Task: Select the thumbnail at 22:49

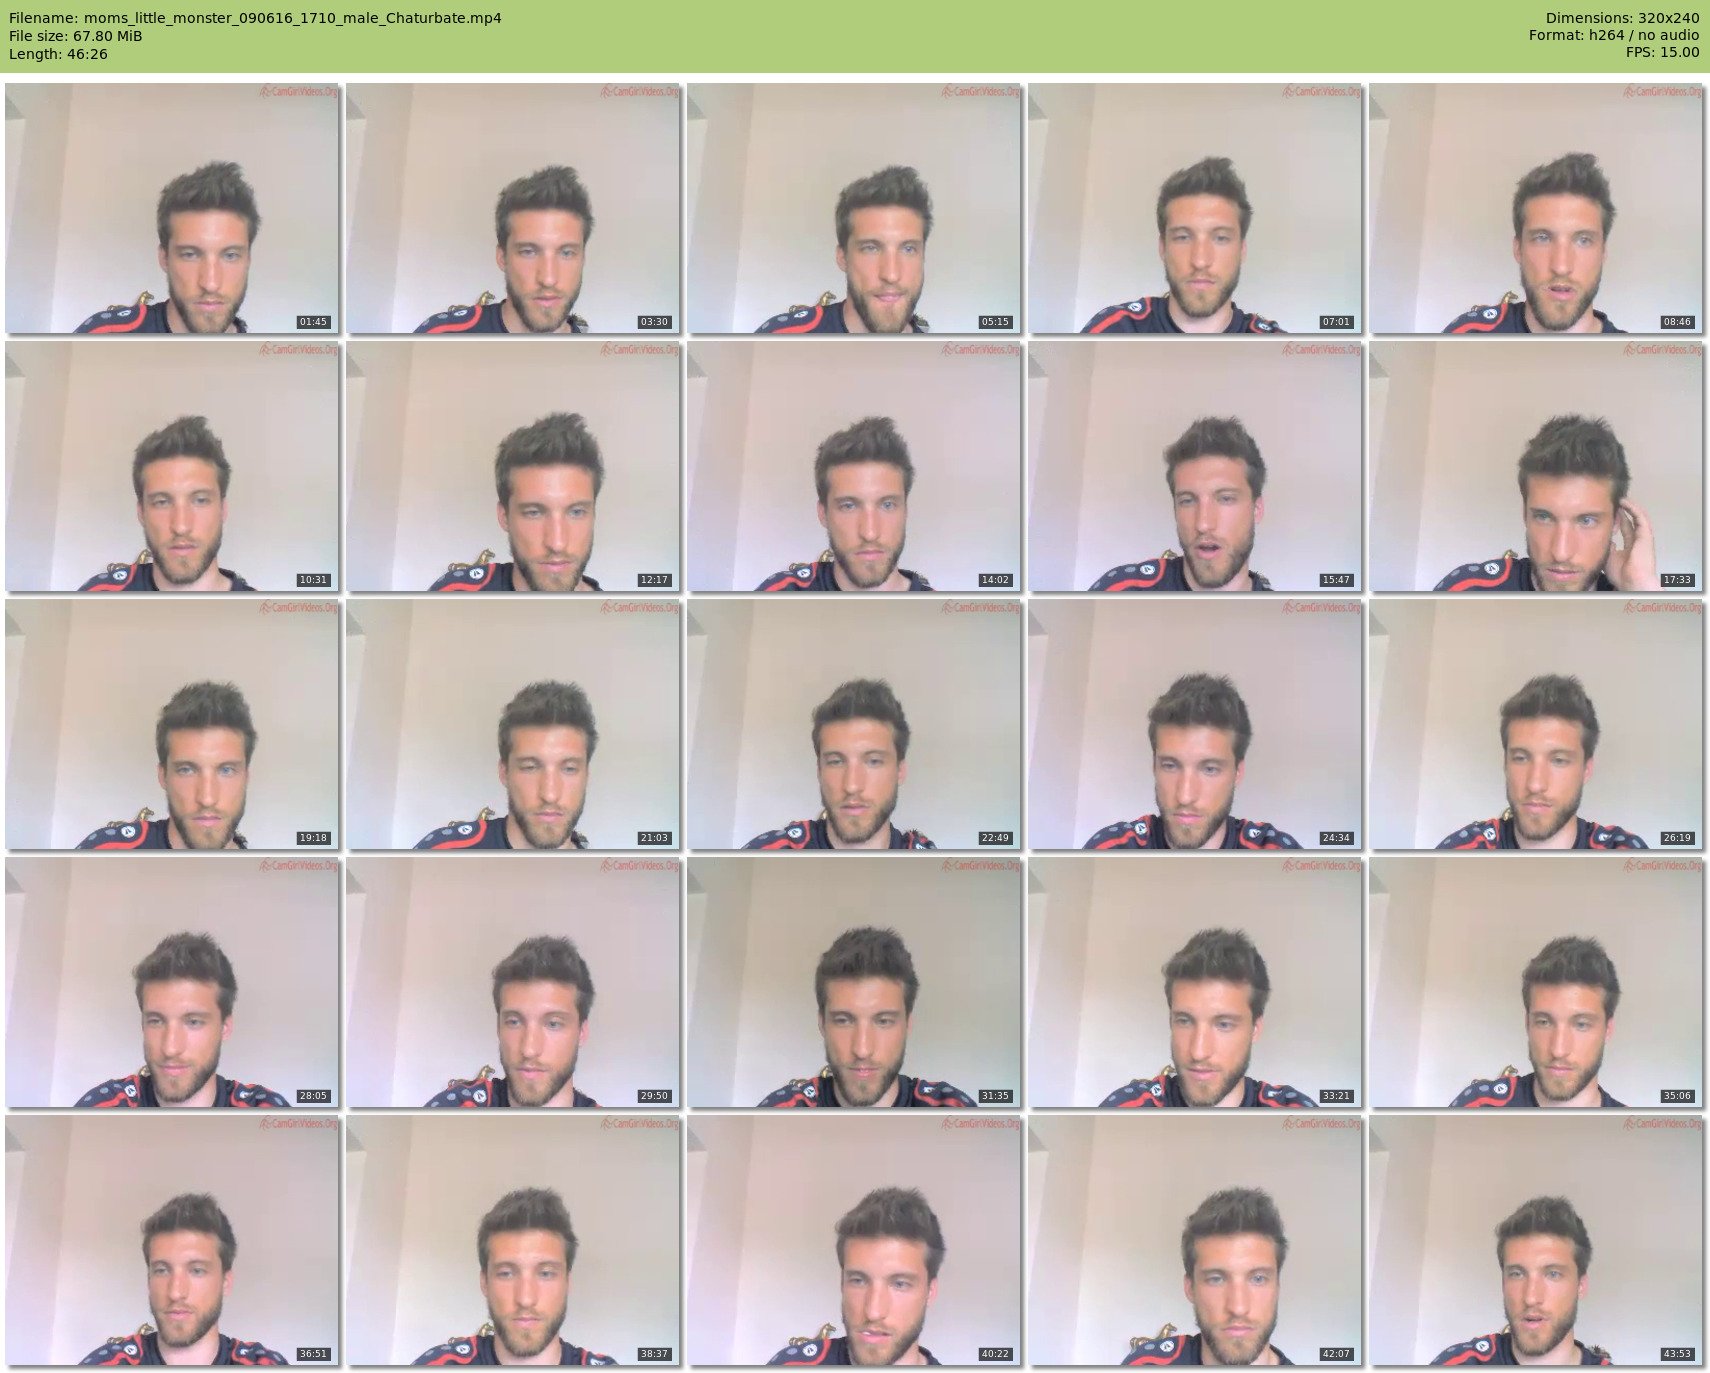Action: [x=854, y=724]
